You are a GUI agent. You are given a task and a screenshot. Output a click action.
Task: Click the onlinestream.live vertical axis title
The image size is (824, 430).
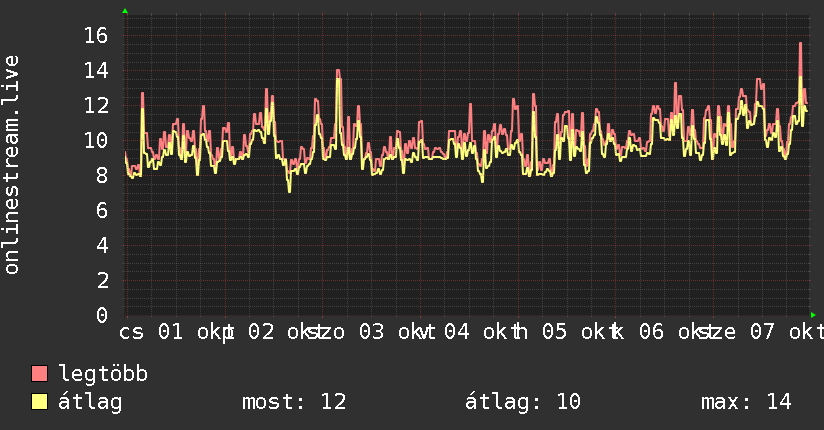tap(12, 165)
